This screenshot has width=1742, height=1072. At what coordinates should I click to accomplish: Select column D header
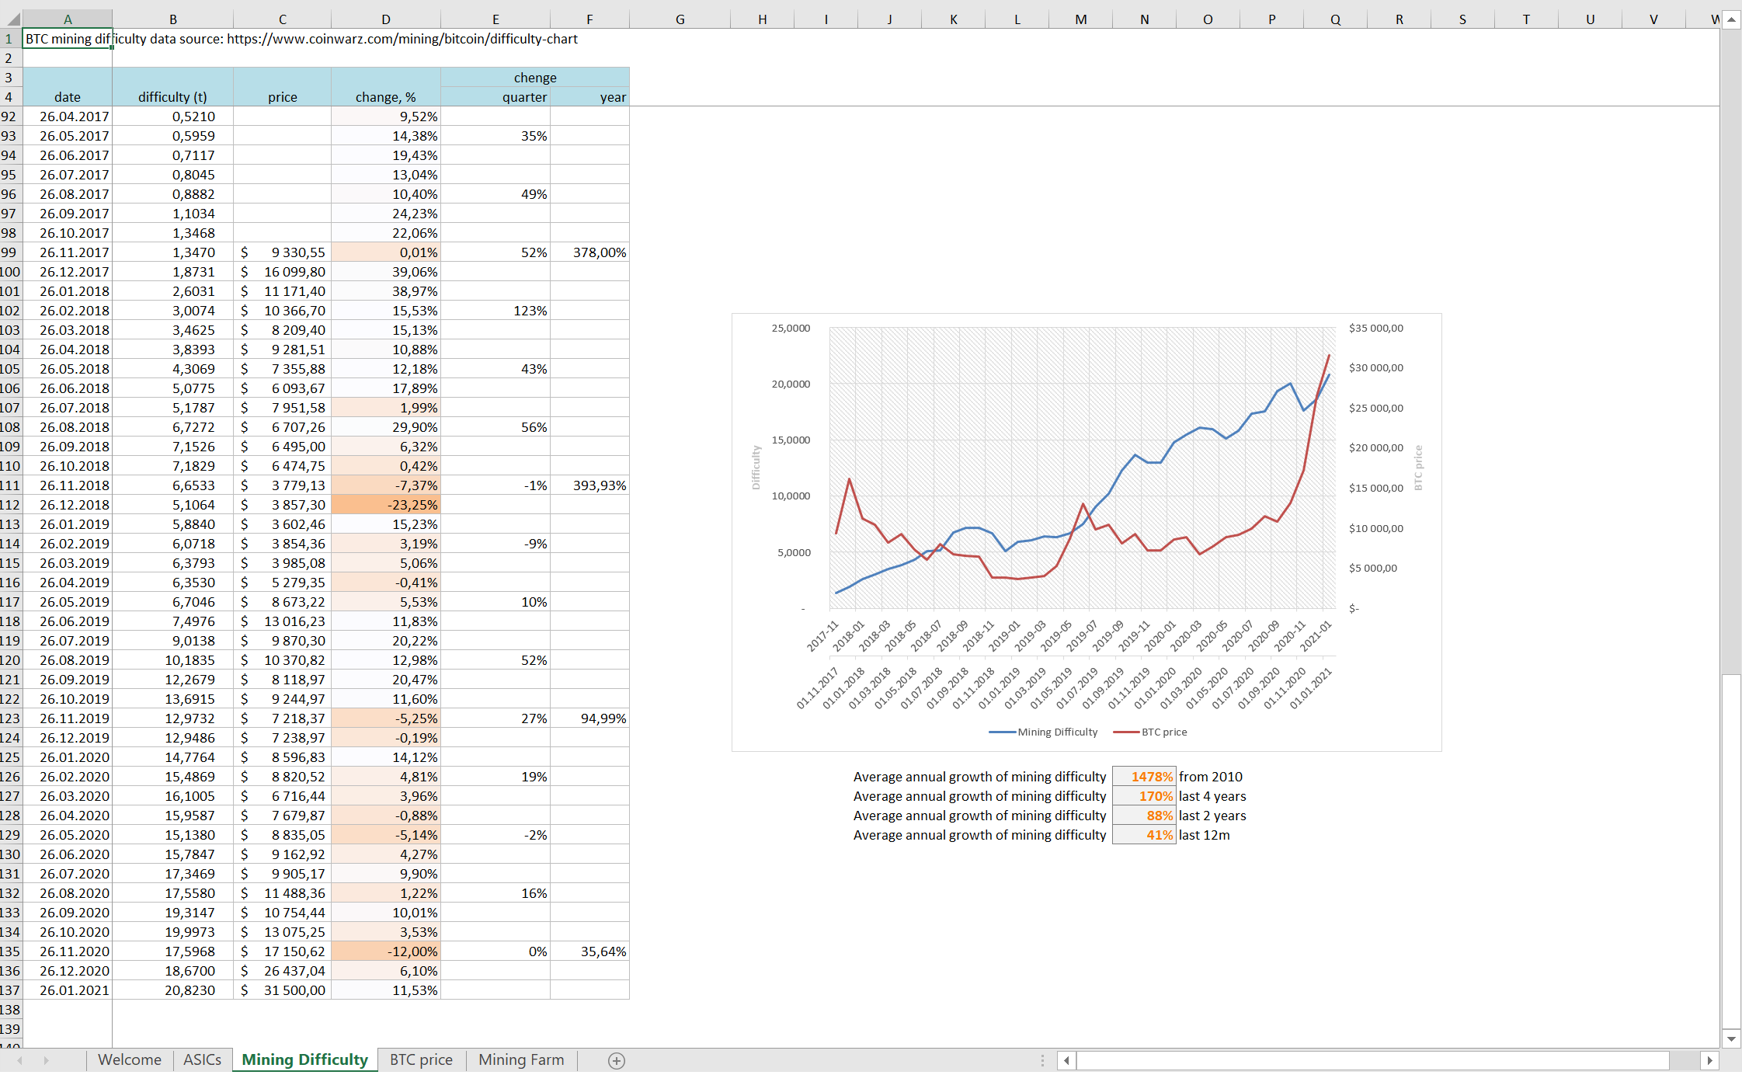(386, 19)
